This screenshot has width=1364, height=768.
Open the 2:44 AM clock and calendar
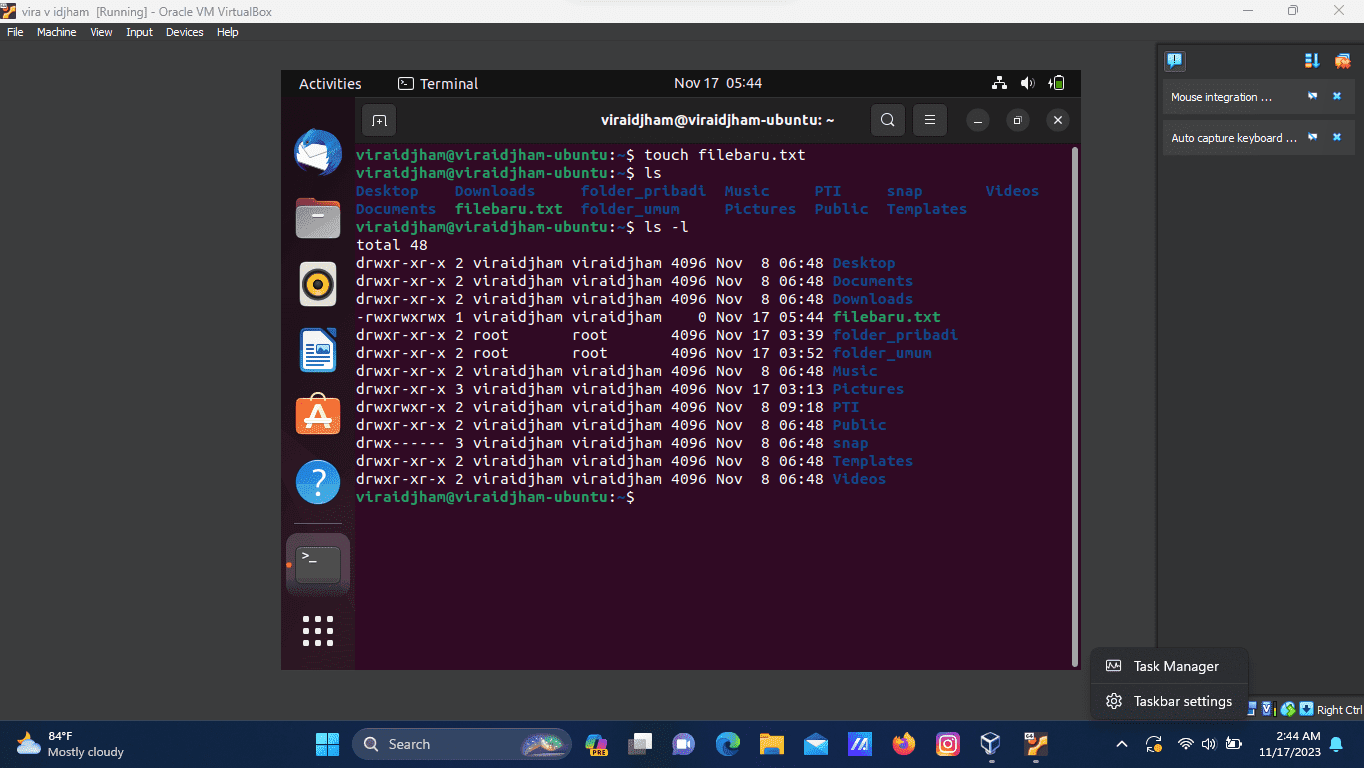coord(1290,744)
